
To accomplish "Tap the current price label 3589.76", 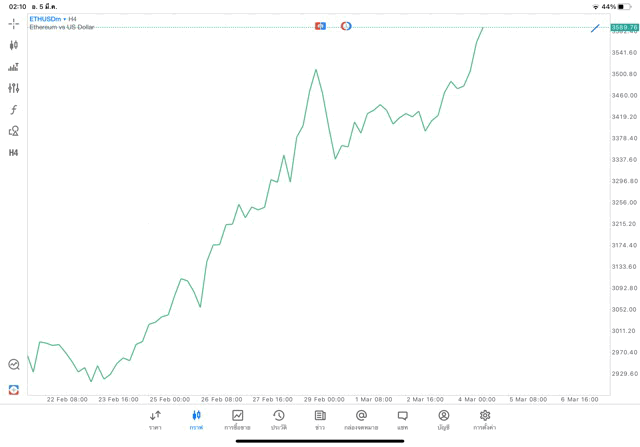I will pos(624,28).
